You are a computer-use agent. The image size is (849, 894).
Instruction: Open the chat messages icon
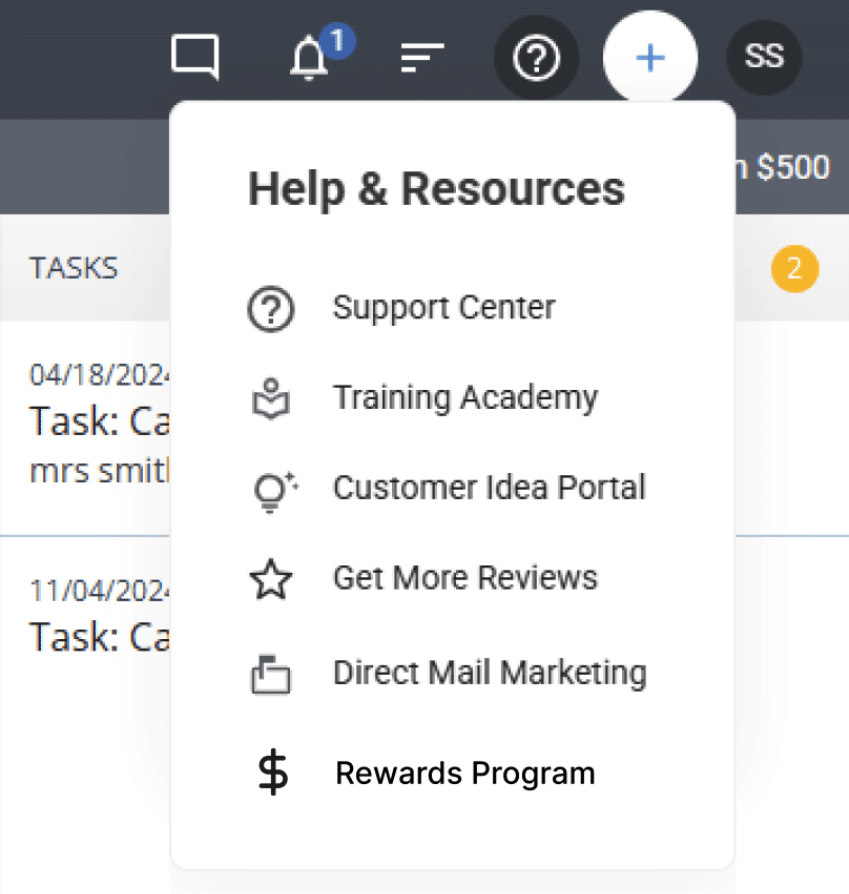tap(195, 57)
